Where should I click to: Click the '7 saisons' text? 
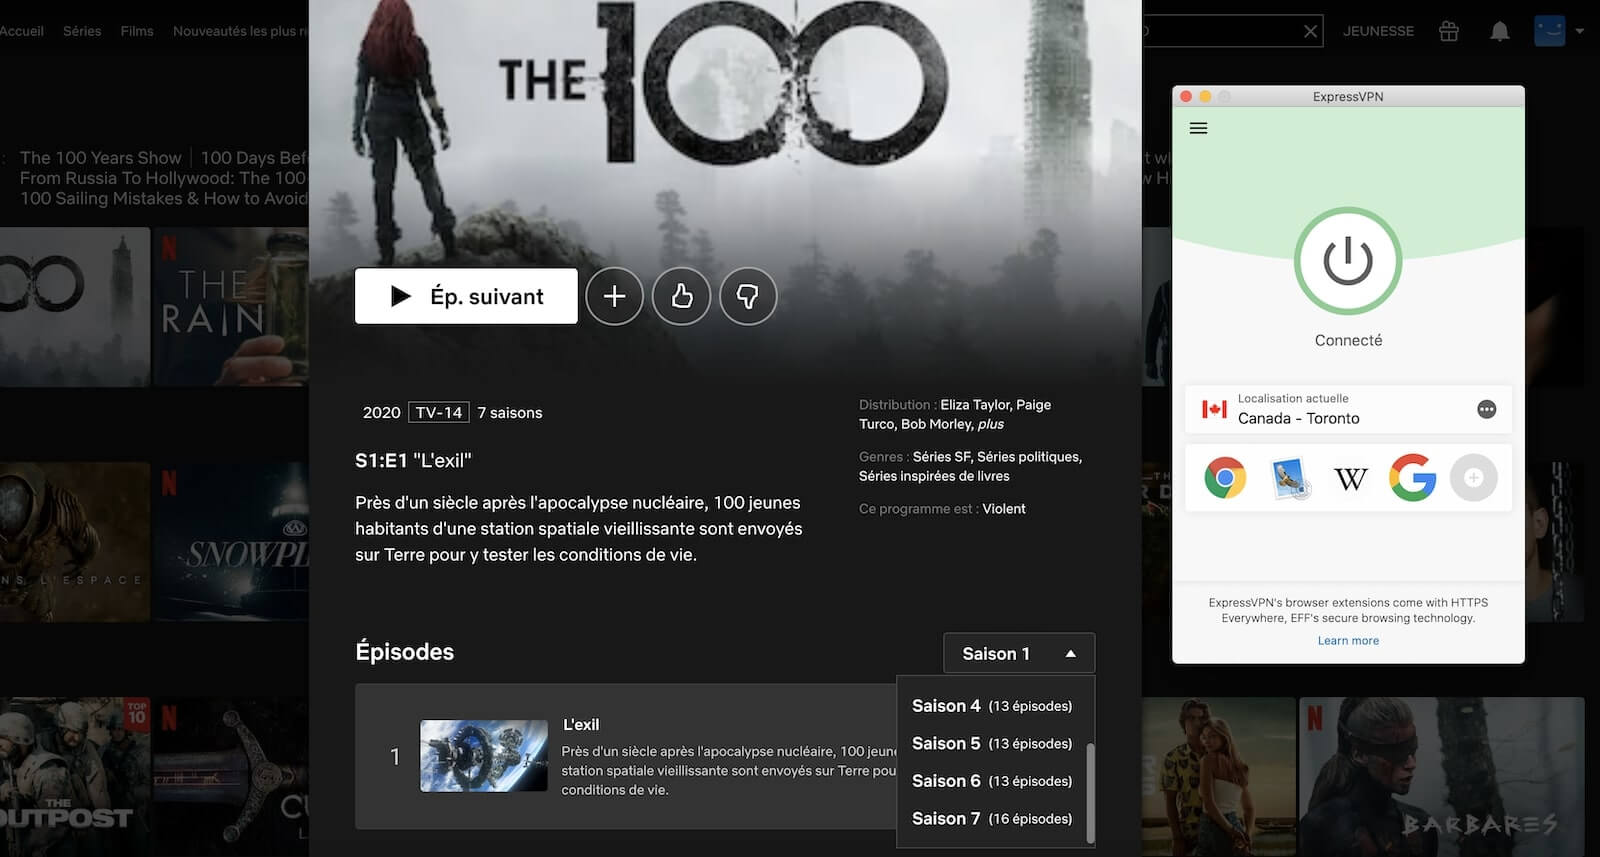point(510,413)
